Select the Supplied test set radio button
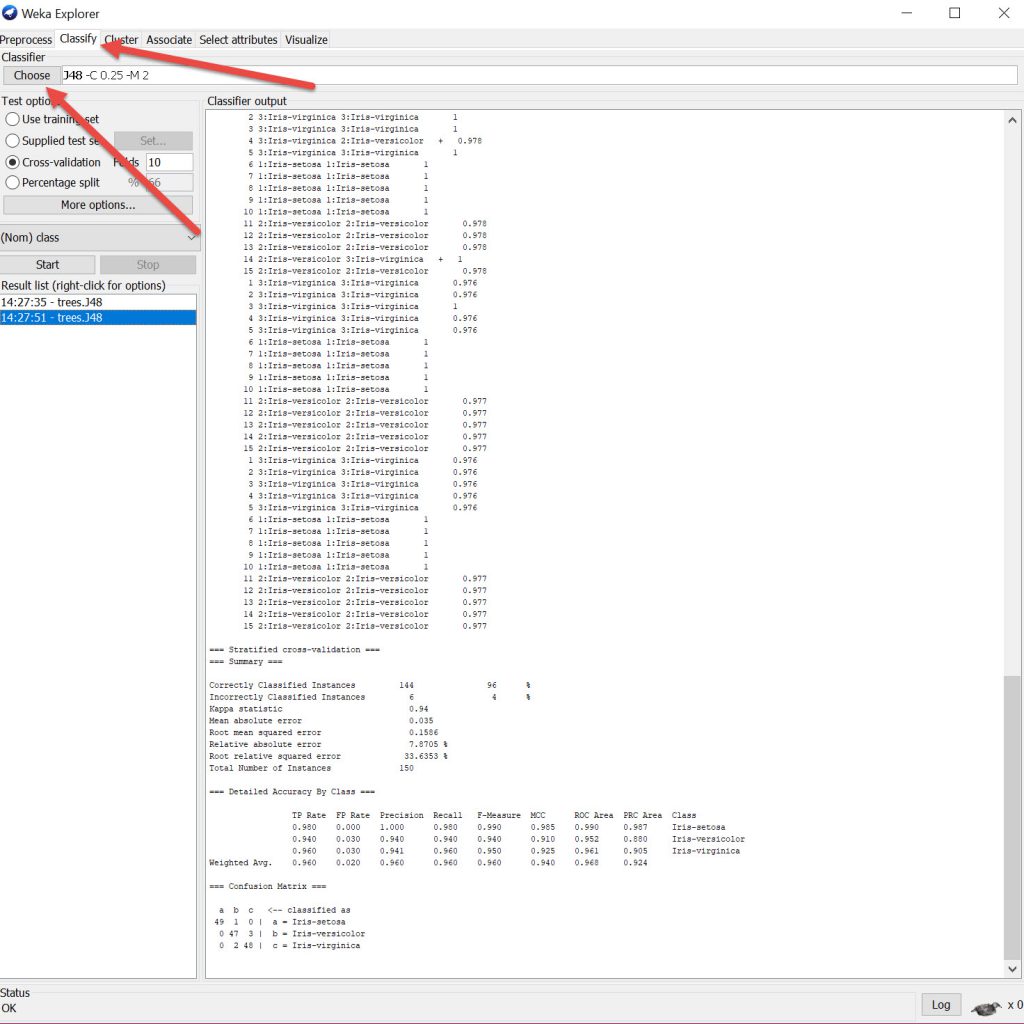The width and height of the screenshot is (1024, 1024). pyautogui.click(x=13, y=141)
